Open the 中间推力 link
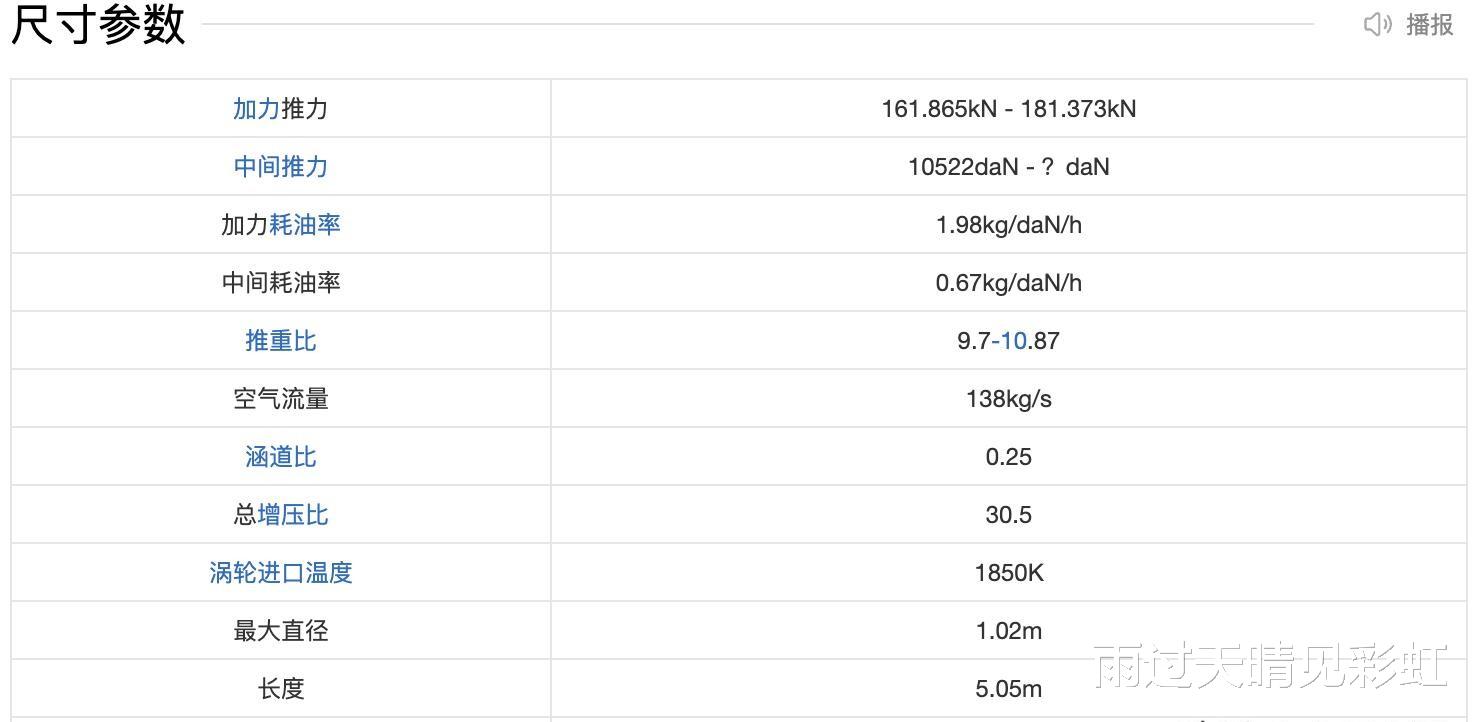This screenshot has height=722, width=1474. point(280,166)
